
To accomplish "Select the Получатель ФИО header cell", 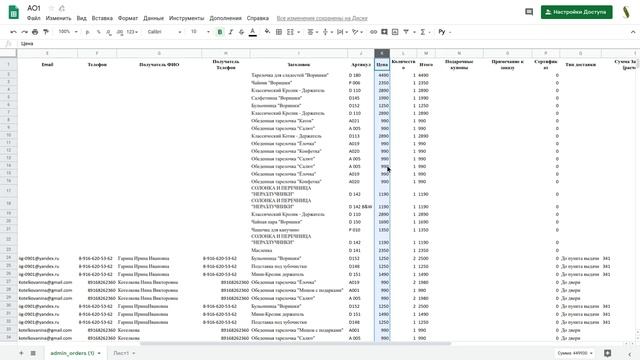I will [x=159, y=64].
